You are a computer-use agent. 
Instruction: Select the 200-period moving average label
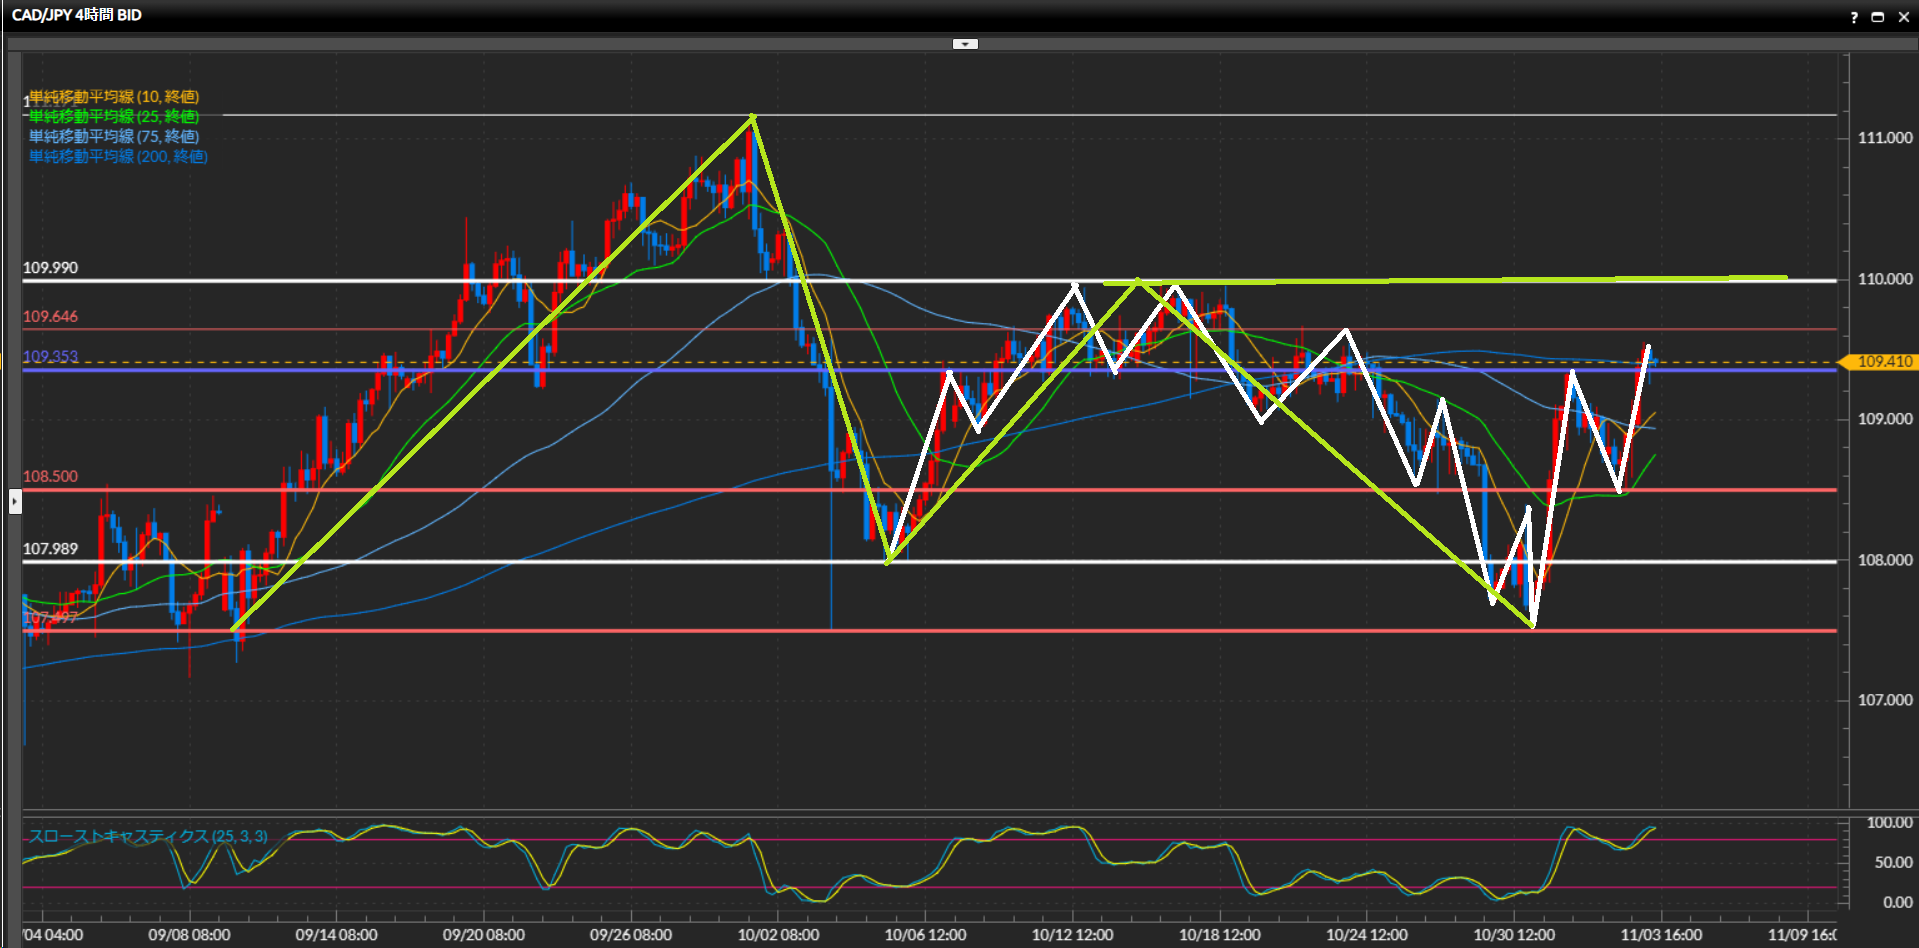[118, 157]
